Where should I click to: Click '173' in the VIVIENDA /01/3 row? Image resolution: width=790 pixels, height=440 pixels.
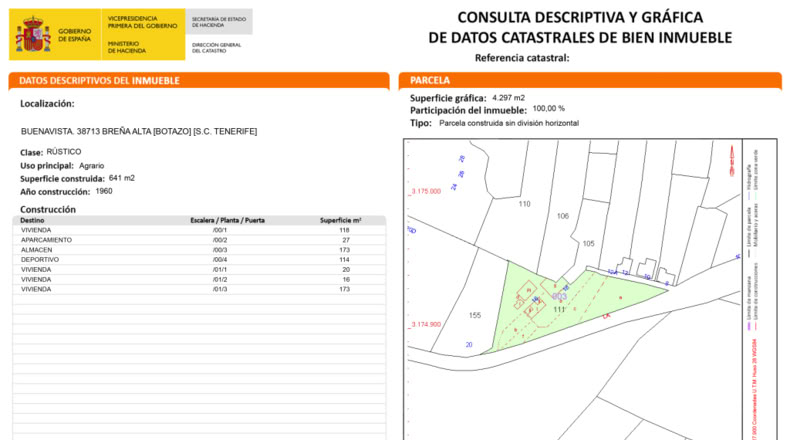(344, 289)
